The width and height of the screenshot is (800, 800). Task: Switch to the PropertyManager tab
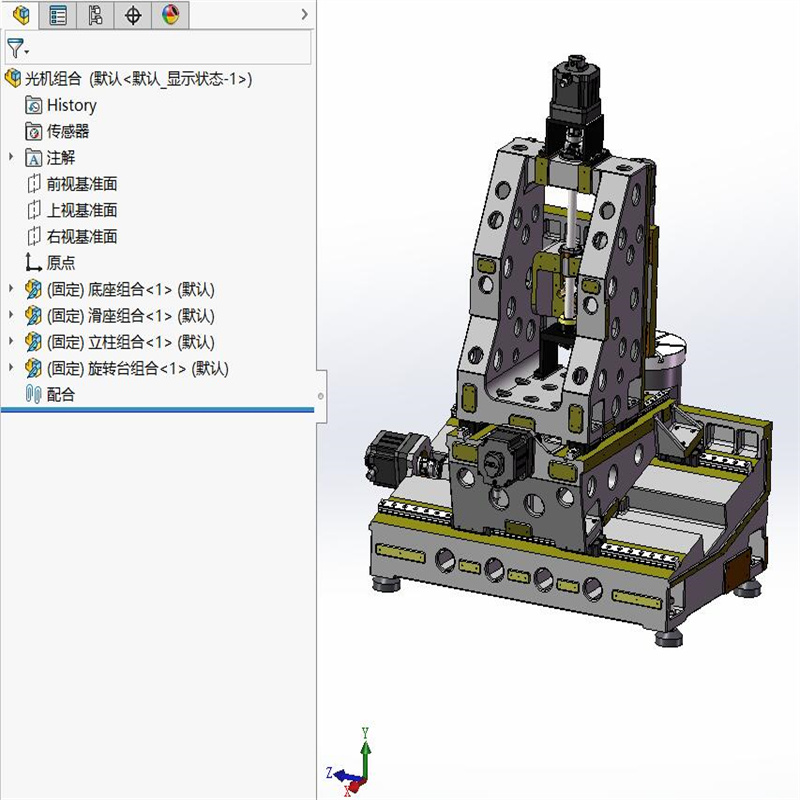click(58, 15)
